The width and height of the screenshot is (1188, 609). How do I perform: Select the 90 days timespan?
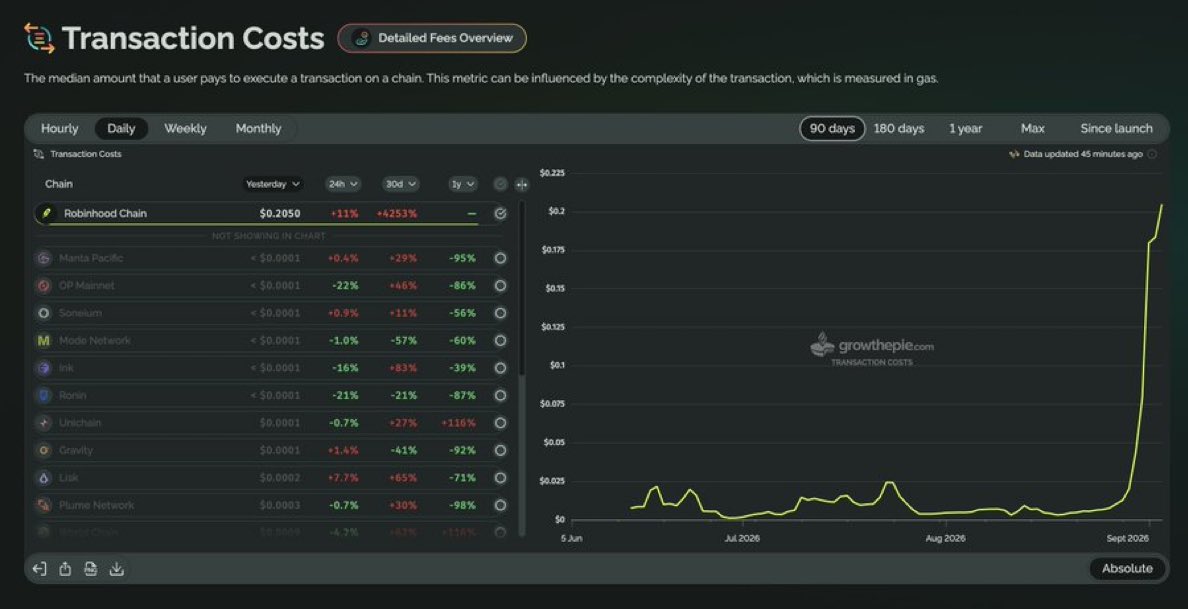(x=832, y=129)
